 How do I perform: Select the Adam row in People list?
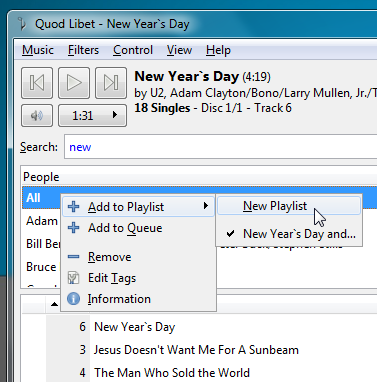41,221
